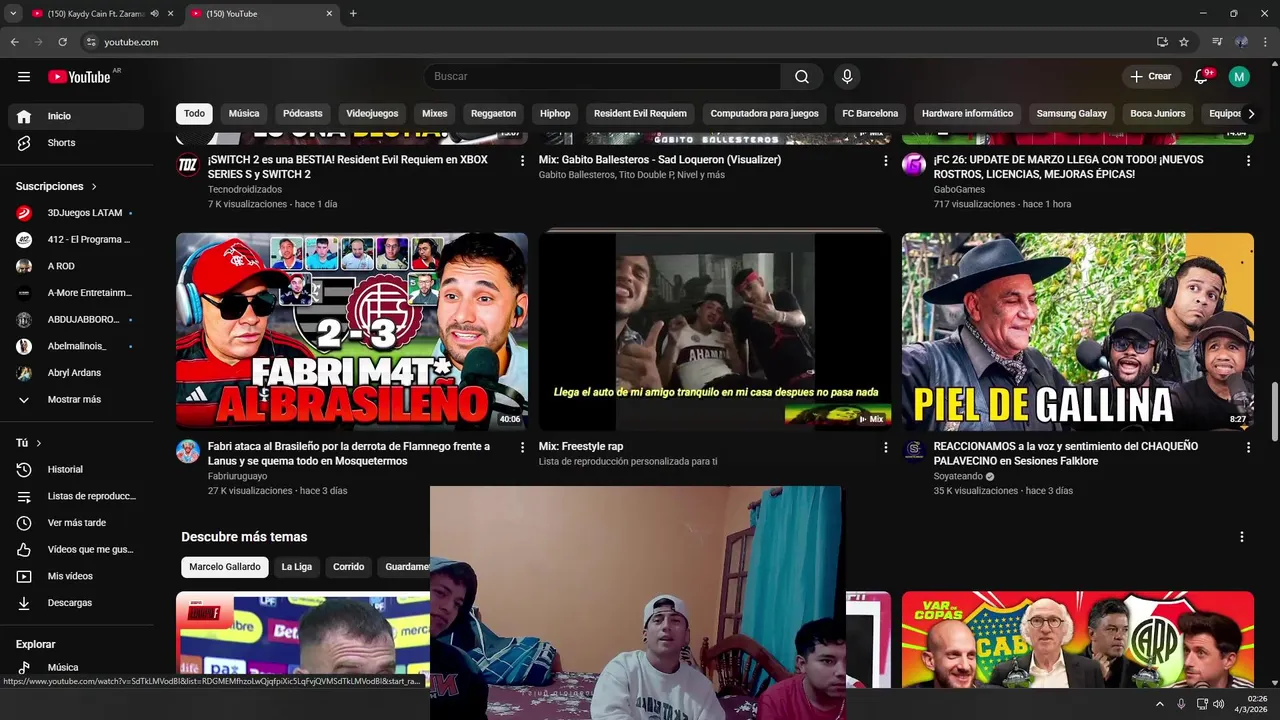Open Mis videos in the sidebar

click(76, 576)
